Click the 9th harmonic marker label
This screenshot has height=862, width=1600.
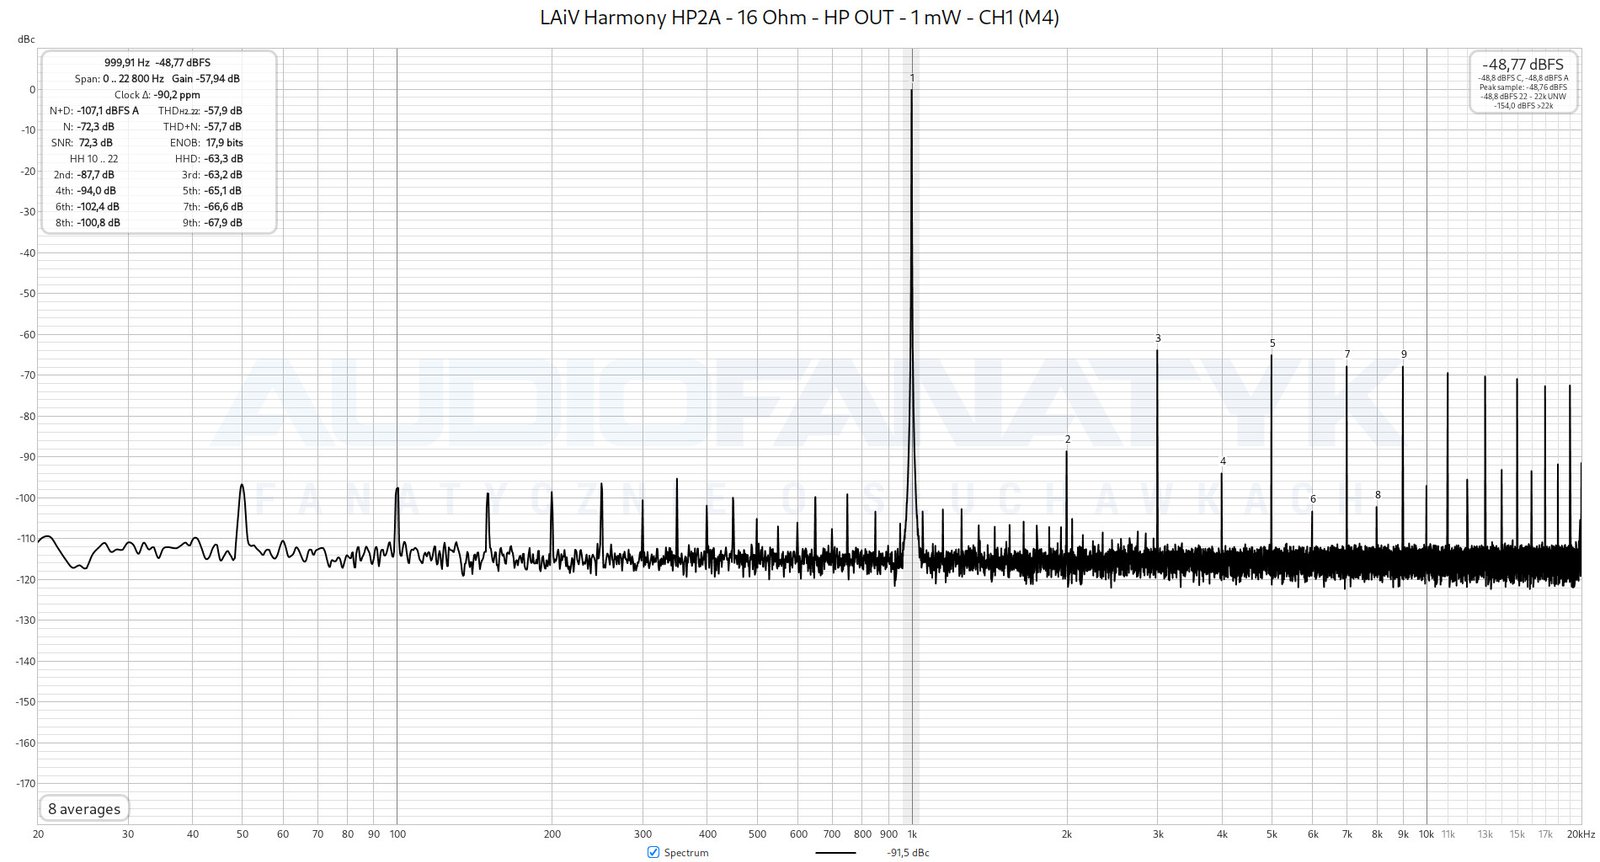(x=1403, y=355)
